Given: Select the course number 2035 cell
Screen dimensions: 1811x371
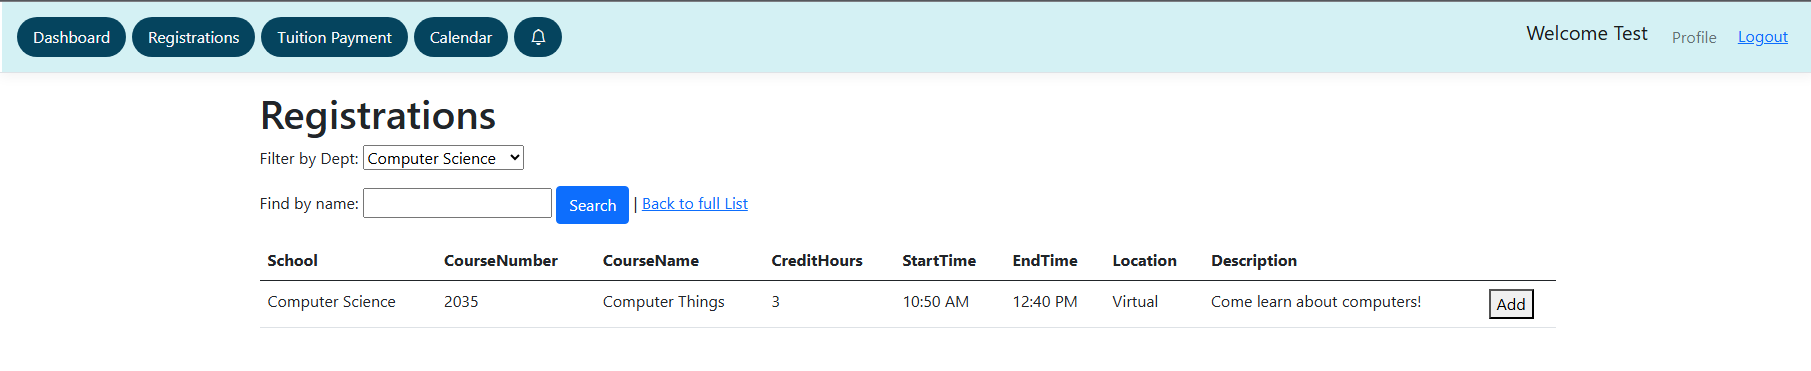Looking at the screenshot, I should [461, 302].
